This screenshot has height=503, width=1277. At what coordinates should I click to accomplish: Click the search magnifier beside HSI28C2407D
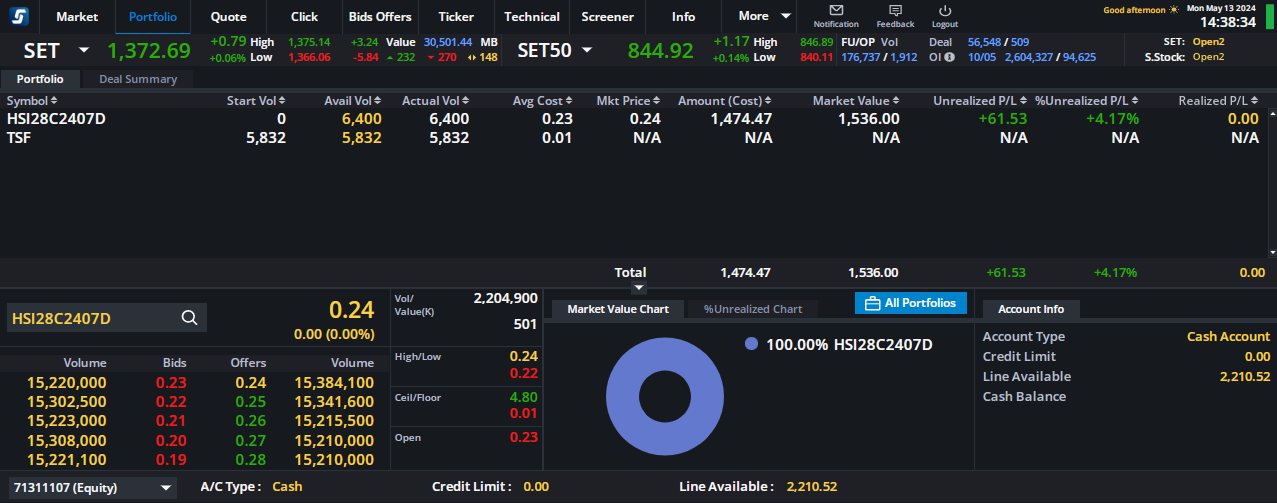pos(189,318)
